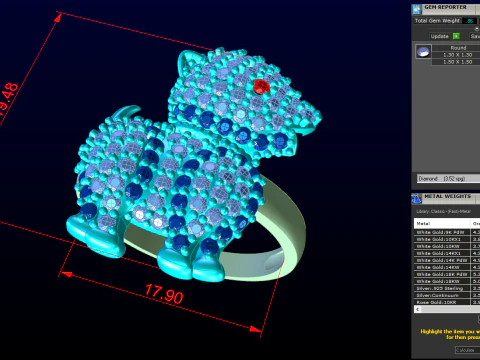
Task: Click the Calculate button in Metal Weights
Action: [x=467, y=350]
